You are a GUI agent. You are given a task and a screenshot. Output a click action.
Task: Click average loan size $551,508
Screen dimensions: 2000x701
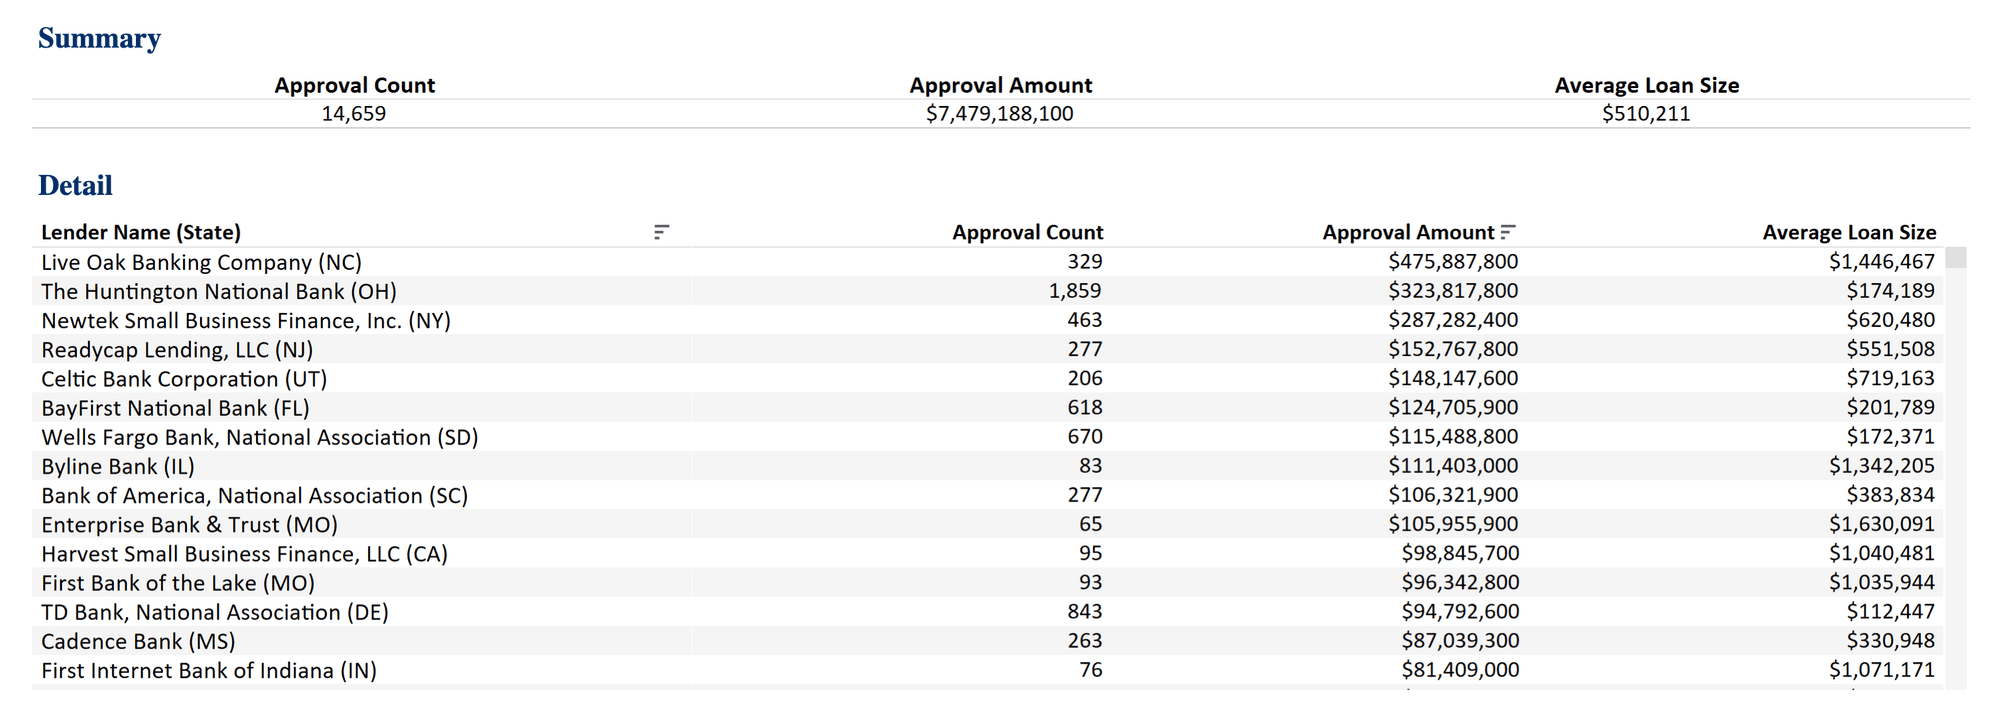click(1890, 349)
